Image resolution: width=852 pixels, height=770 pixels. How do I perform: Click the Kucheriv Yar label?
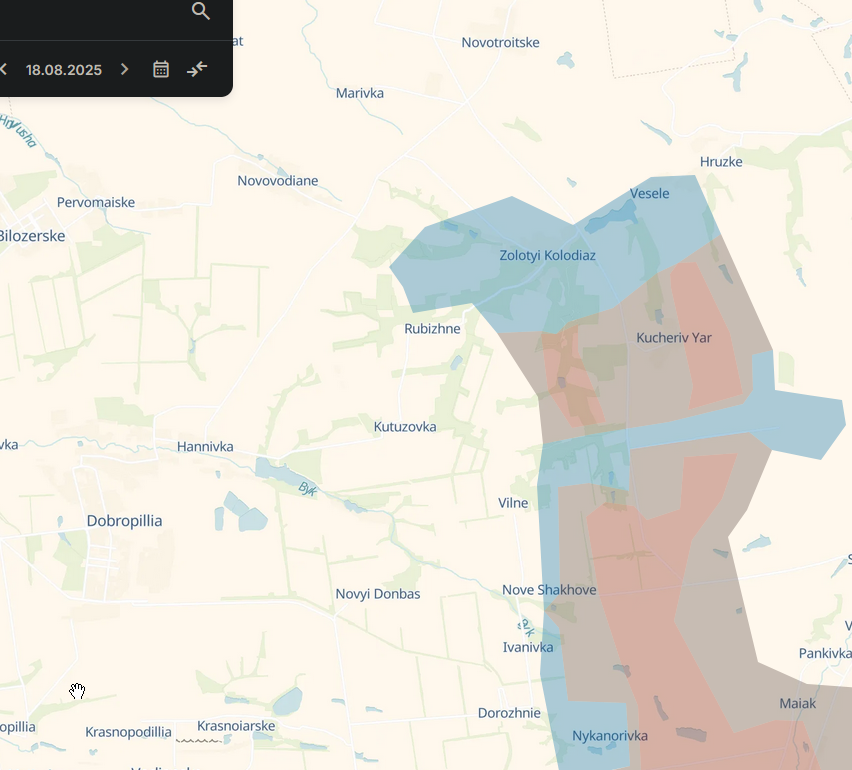click(674, 338)
